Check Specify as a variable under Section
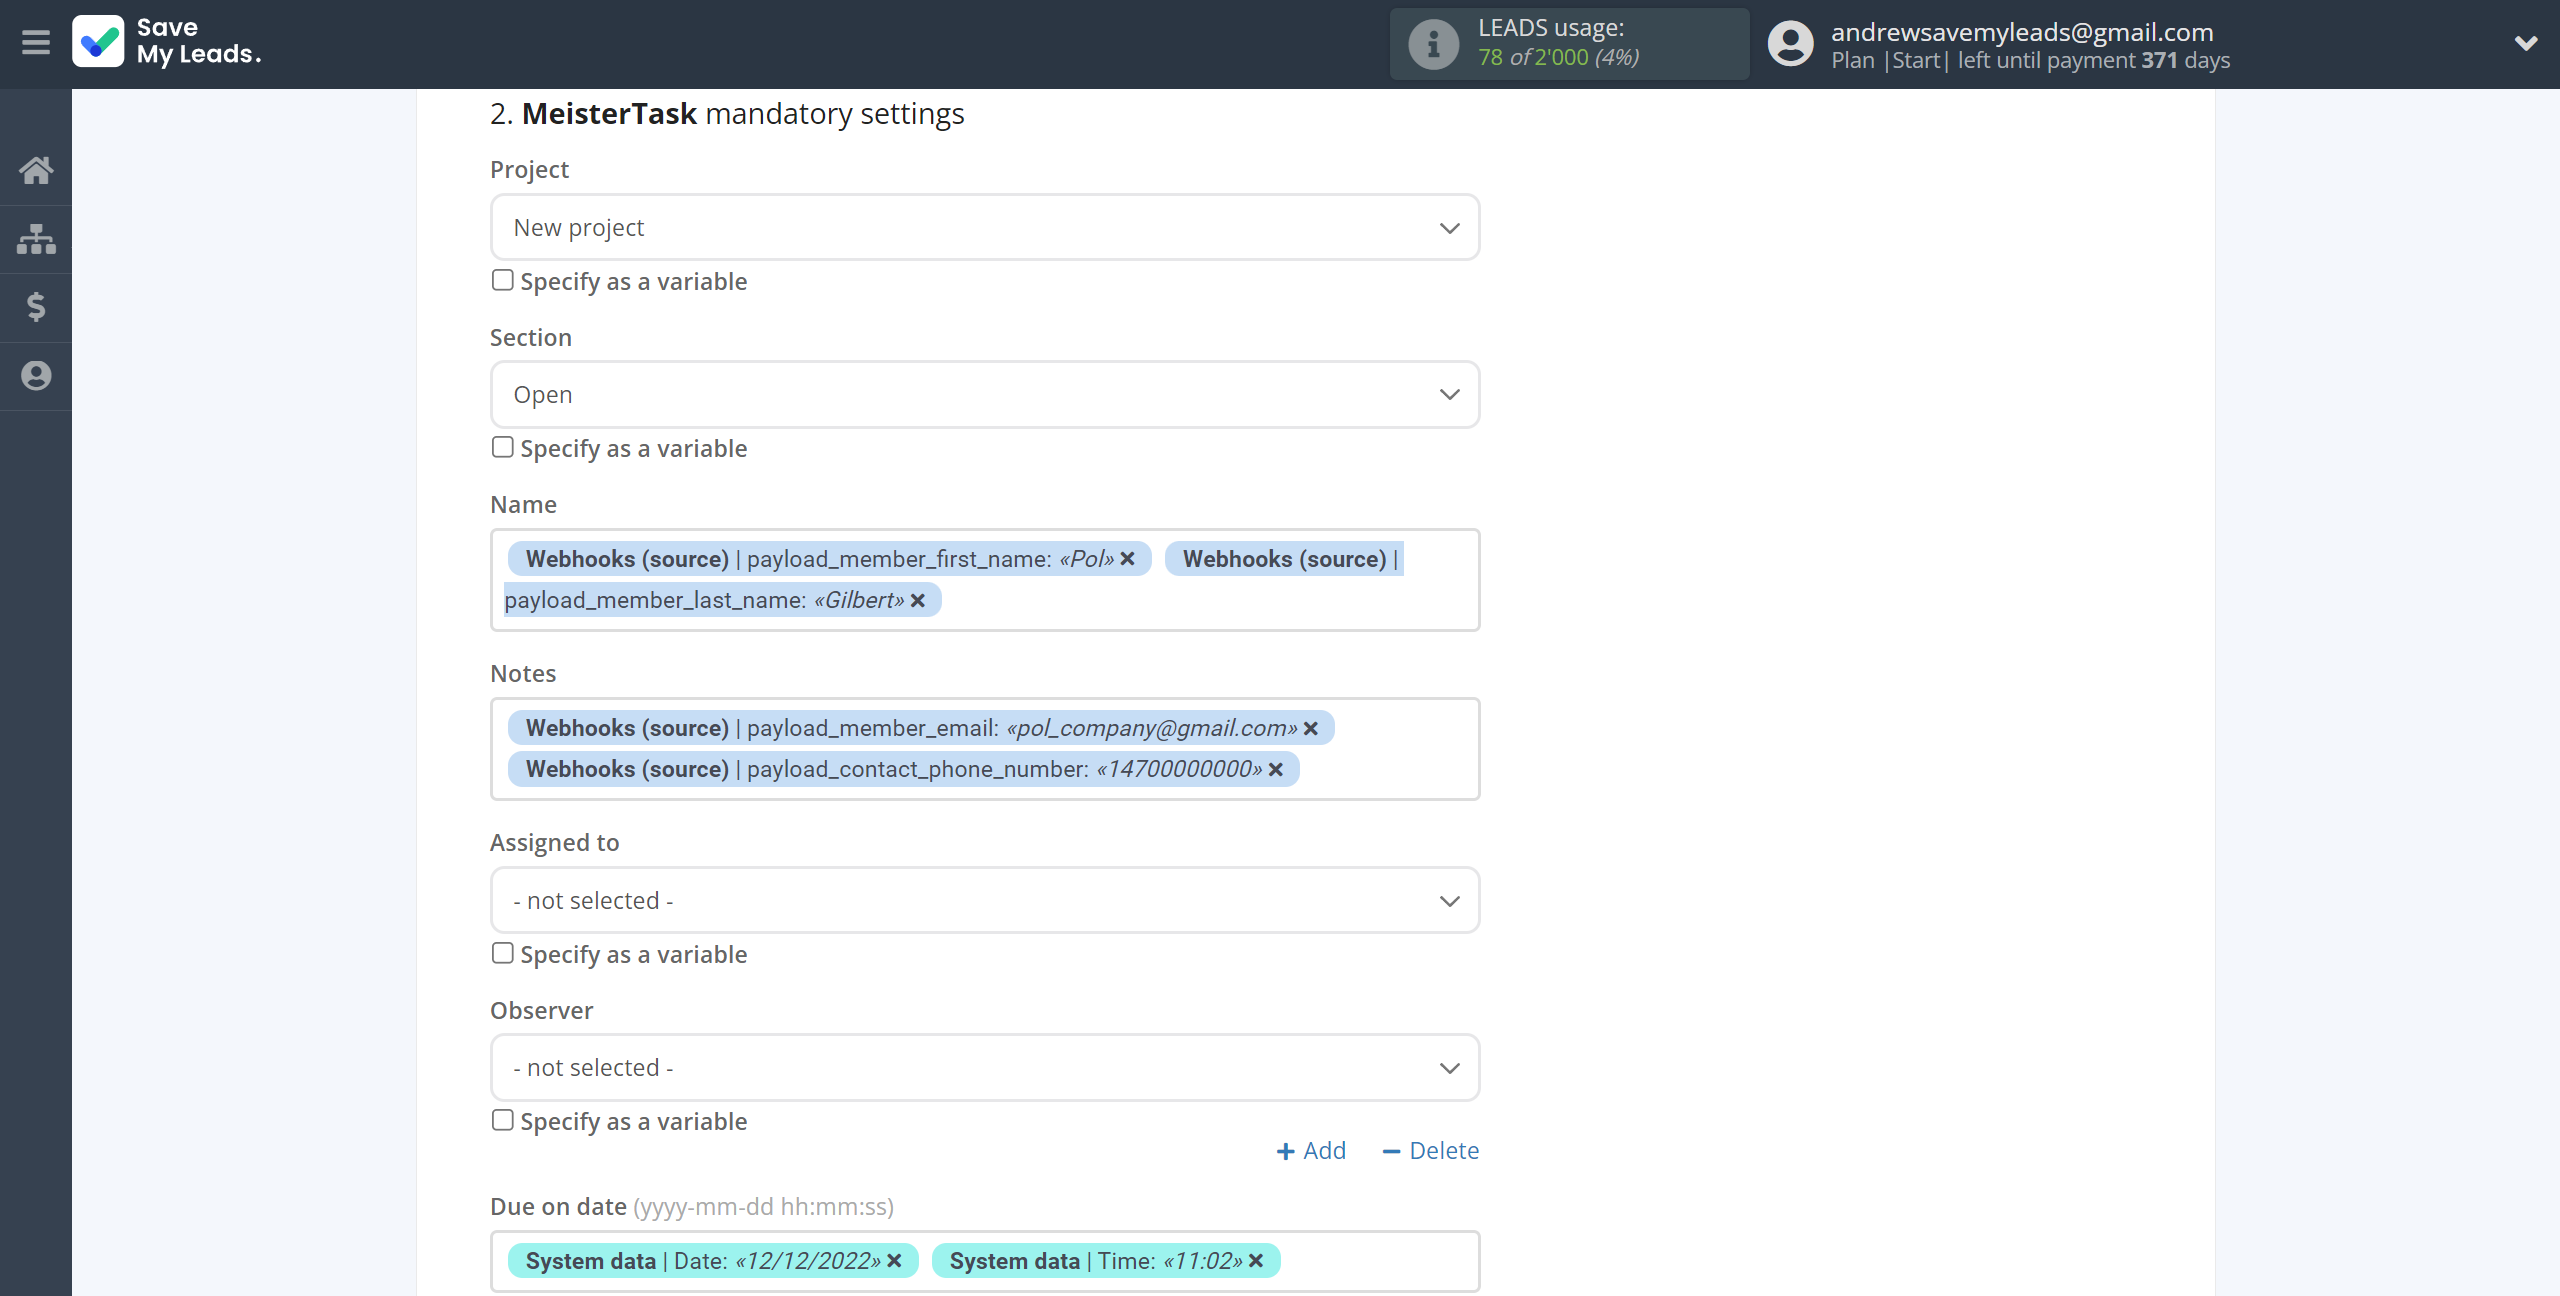Image resolution: width=2560 pixels, height=1296 pixels. click(x=502, y=447)
